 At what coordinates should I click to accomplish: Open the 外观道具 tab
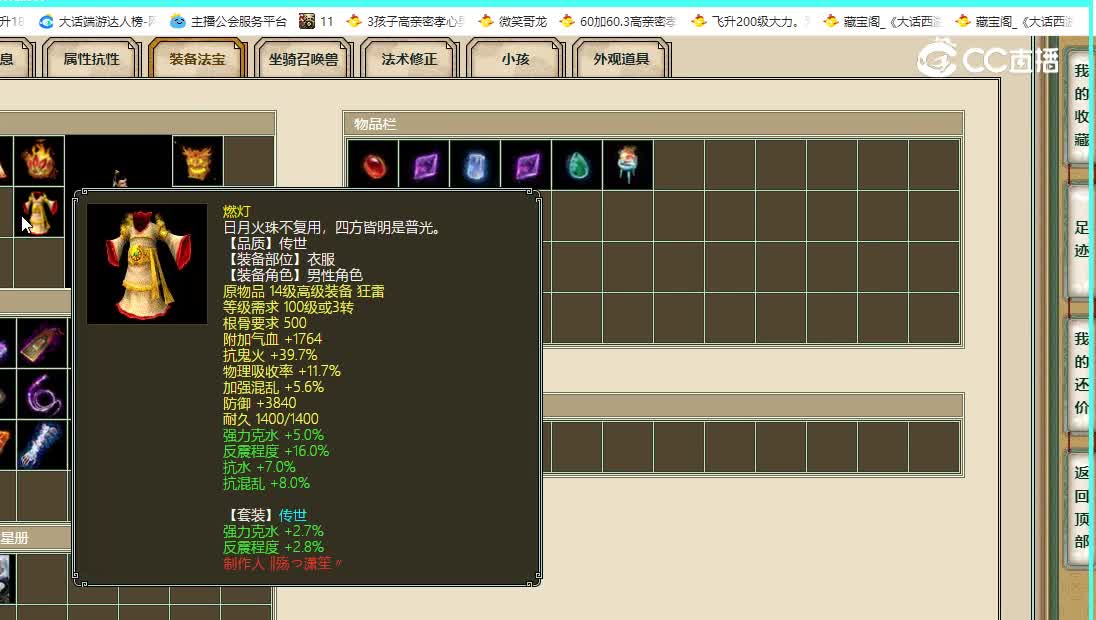click(621, 59)
